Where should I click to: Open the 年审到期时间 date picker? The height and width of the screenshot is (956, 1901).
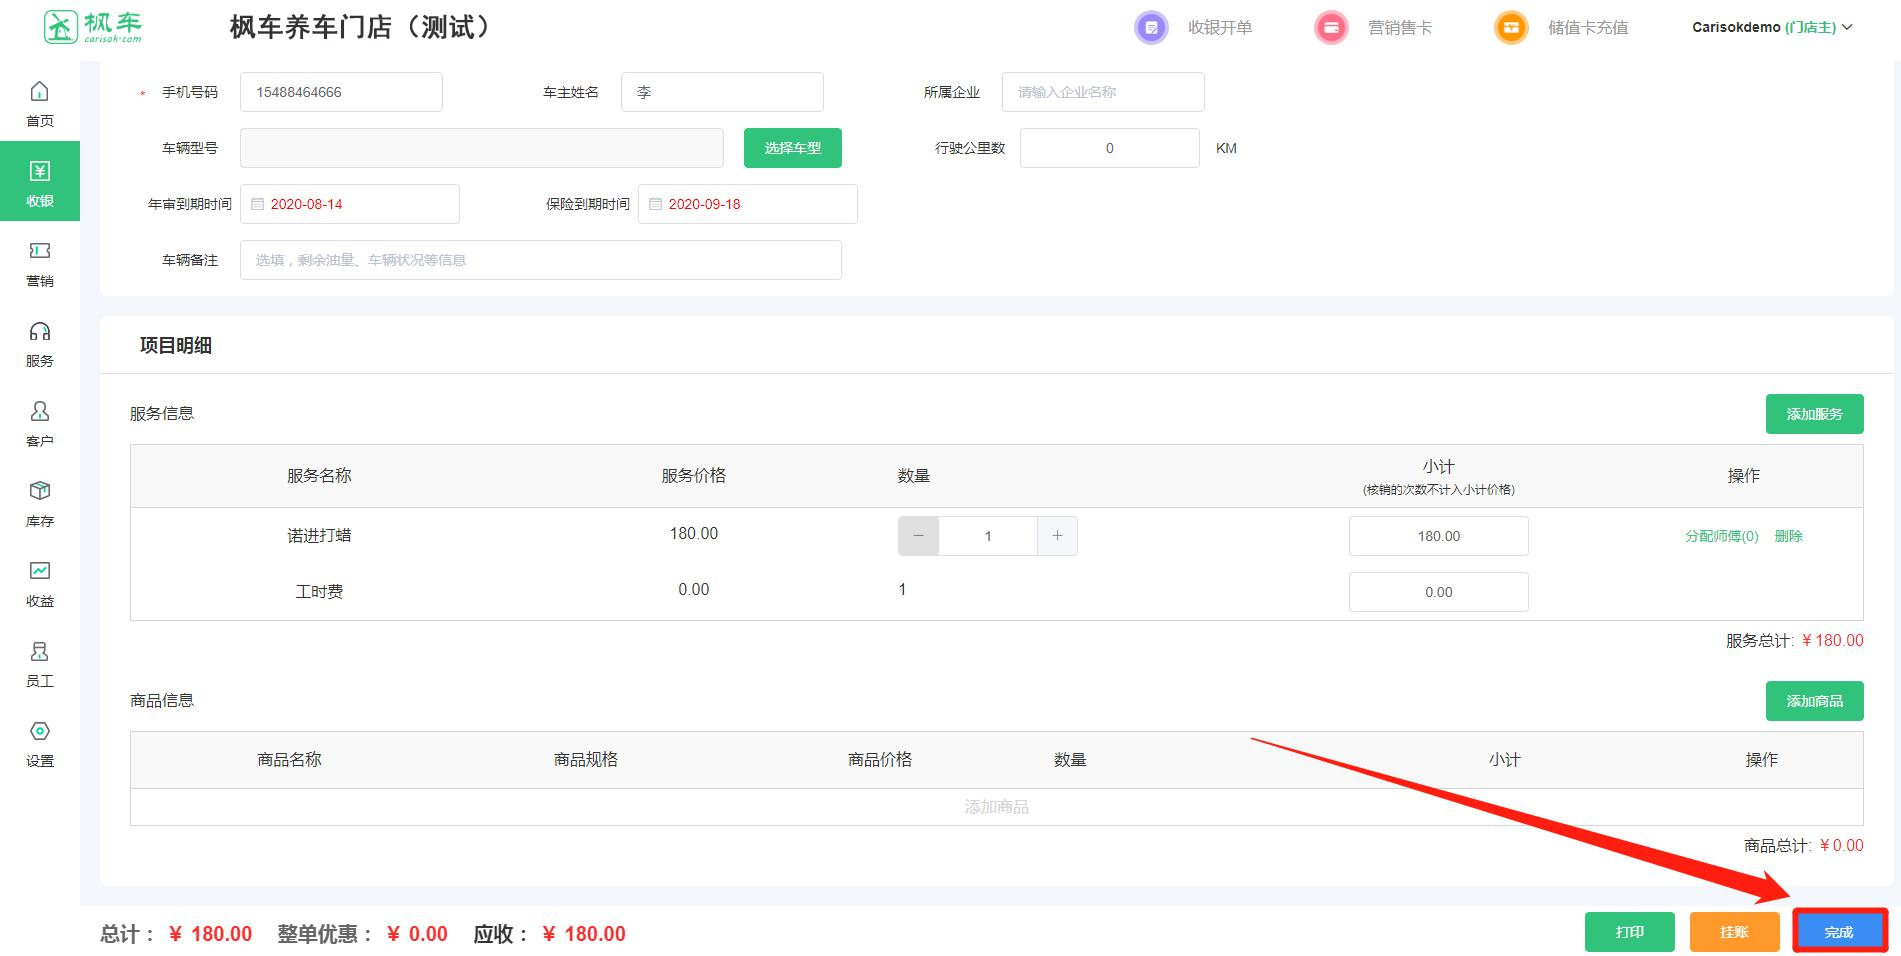[x=349, y=204]
